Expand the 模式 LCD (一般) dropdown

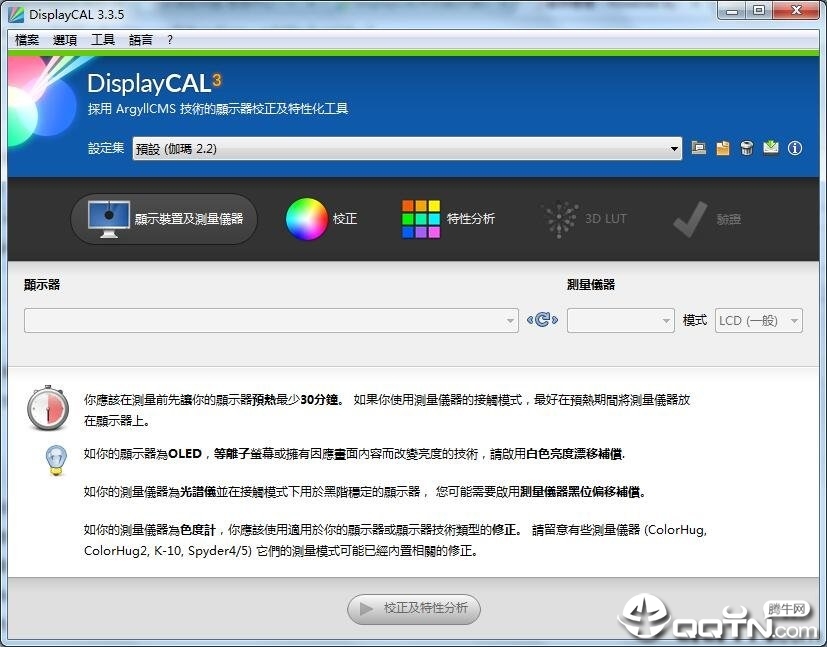(758, 321)
